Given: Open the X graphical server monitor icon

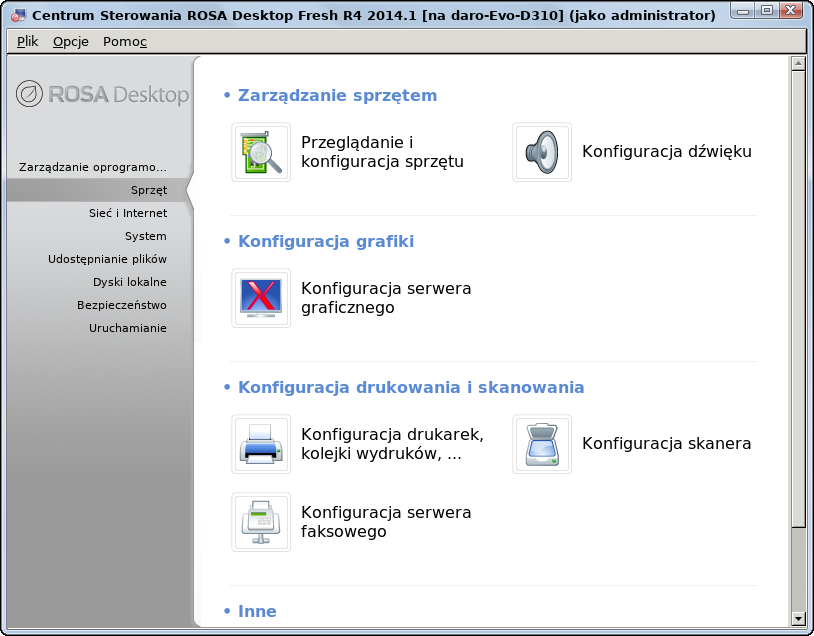Looking at the screenshot, I should [261, 298].
